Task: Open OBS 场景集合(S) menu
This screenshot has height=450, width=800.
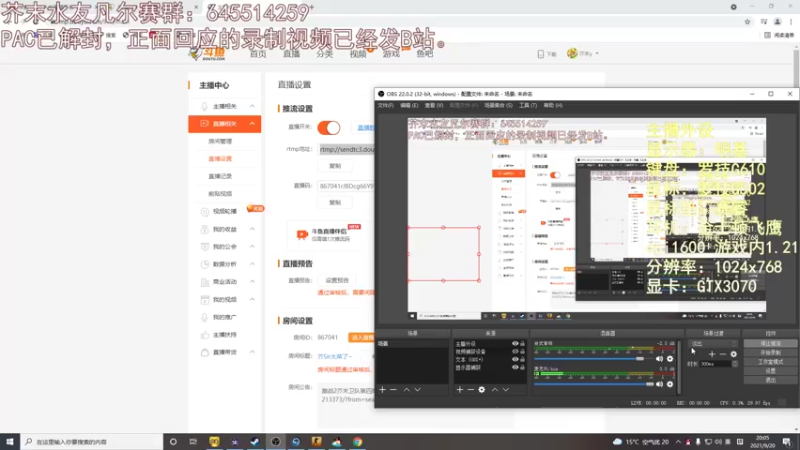Action: pyautogui.click(x=498, y=106)
